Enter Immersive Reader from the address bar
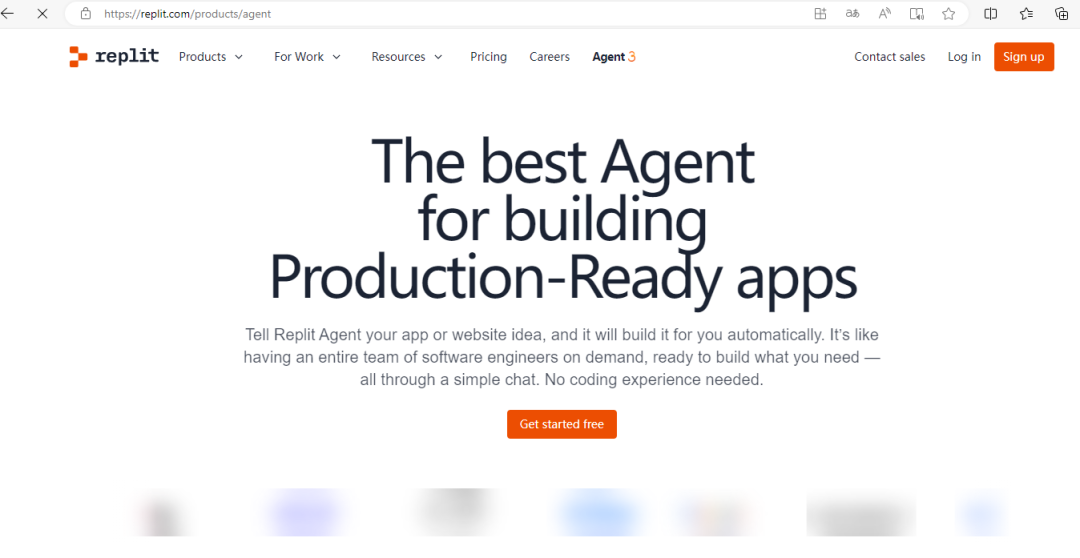This screenshot has height=558, width=1080. (916, 14)
